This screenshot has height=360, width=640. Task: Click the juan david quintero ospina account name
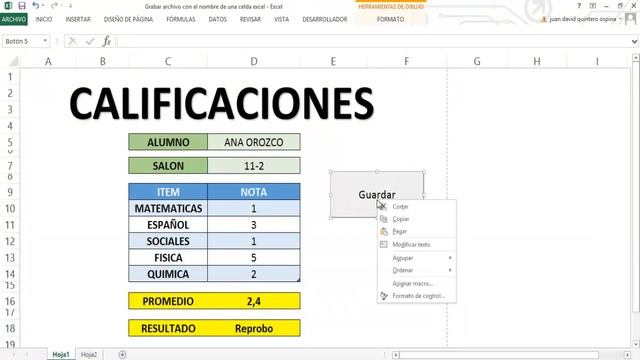click(x=582, y=19)
